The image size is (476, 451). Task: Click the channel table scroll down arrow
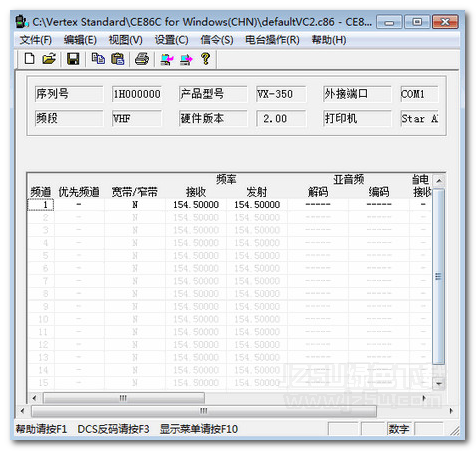[x=439, y=383]
